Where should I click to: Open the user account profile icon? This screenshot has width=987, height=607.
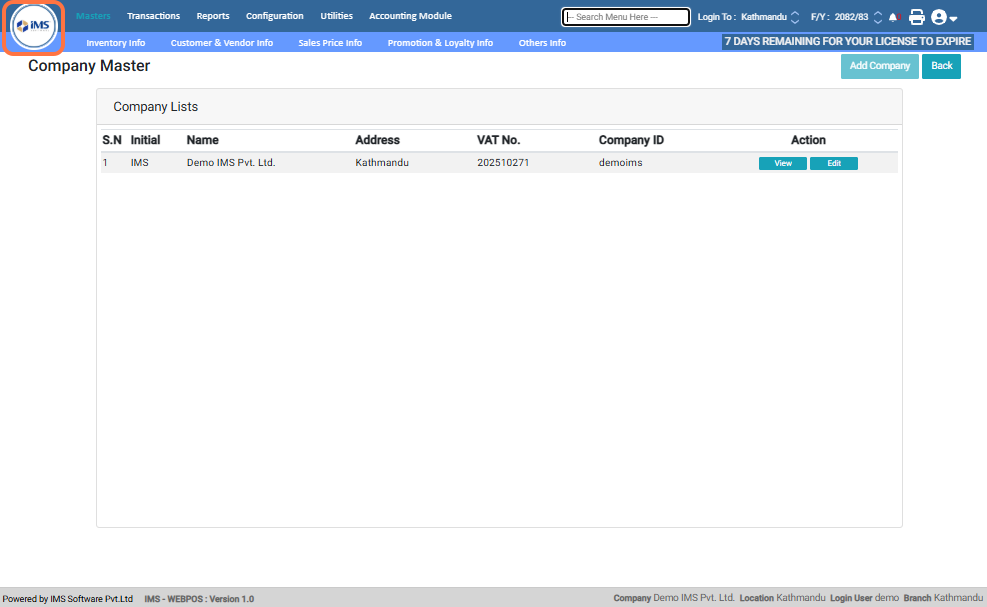click(939, 17)
